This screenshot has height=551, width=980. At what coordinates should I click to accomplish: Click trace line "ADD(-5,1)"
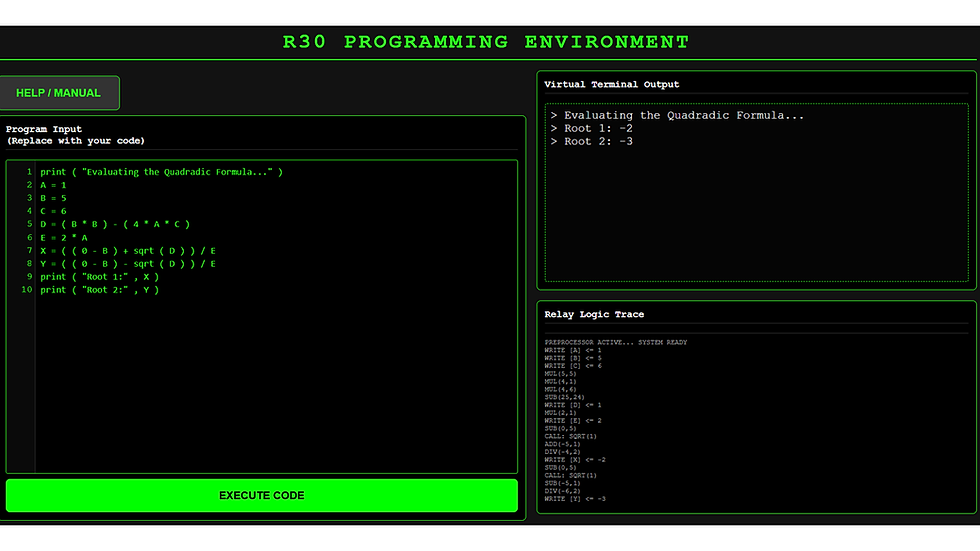(562, 444)
